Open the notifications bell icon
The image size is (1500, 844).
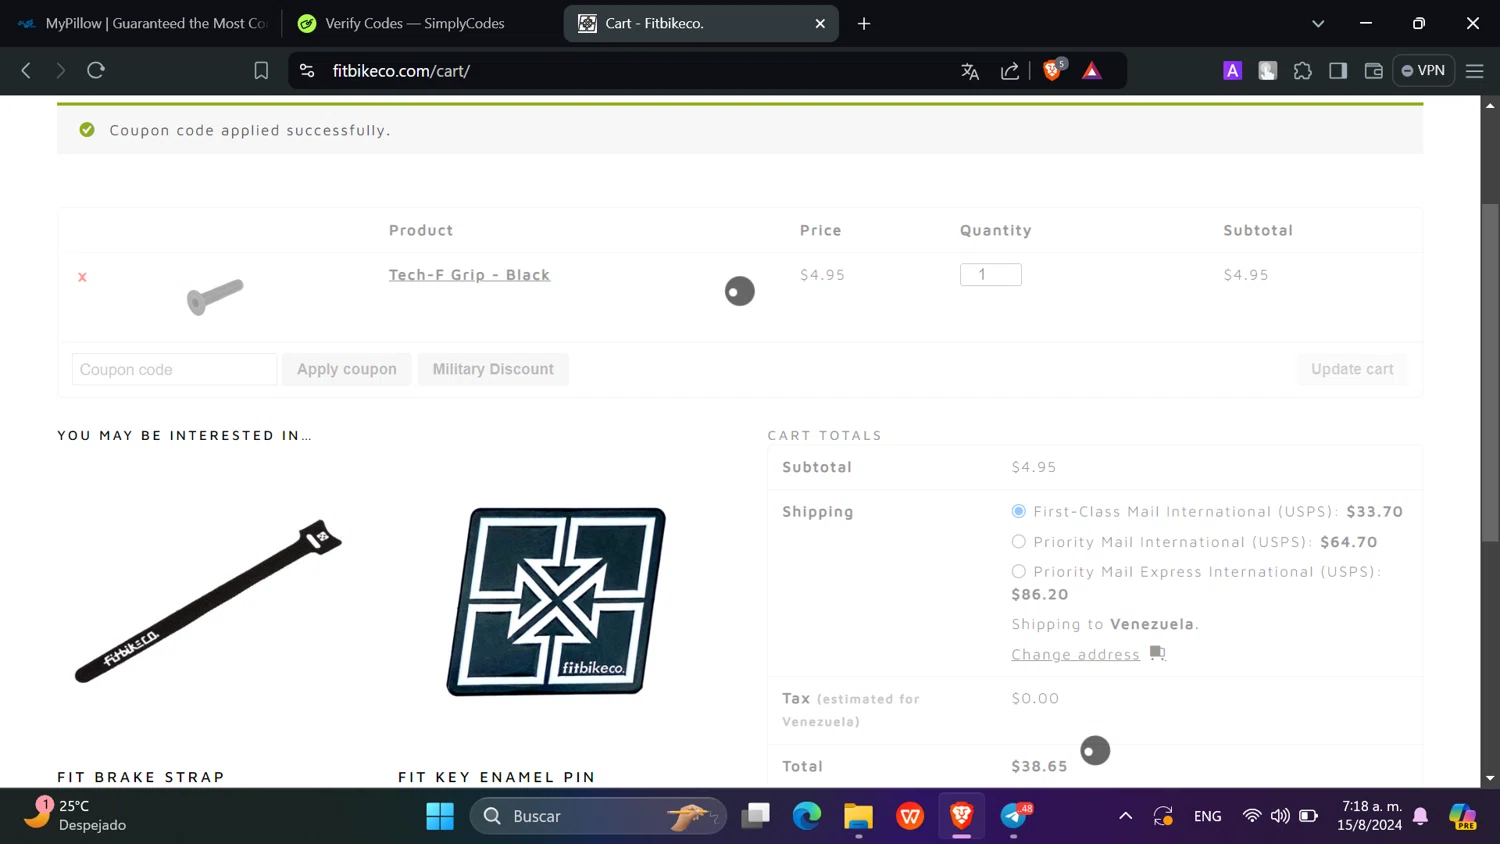tap(1421, 816)
